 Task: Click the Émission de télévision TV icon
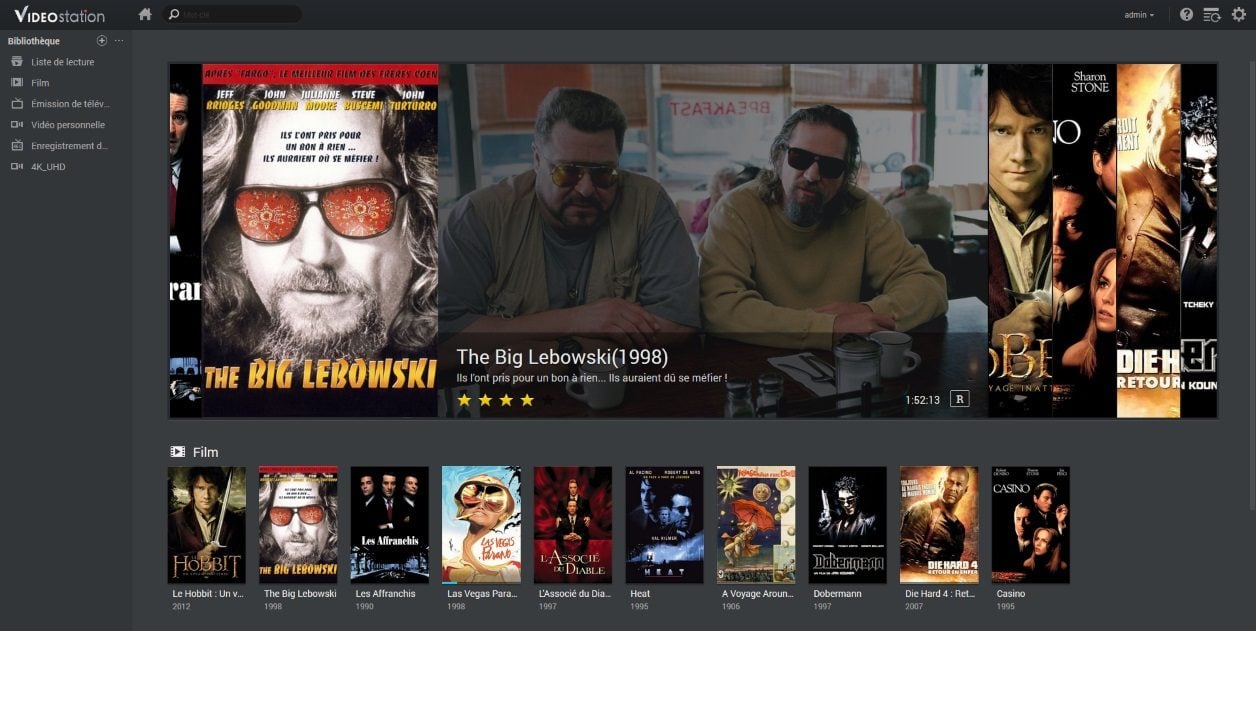(17, 104)
